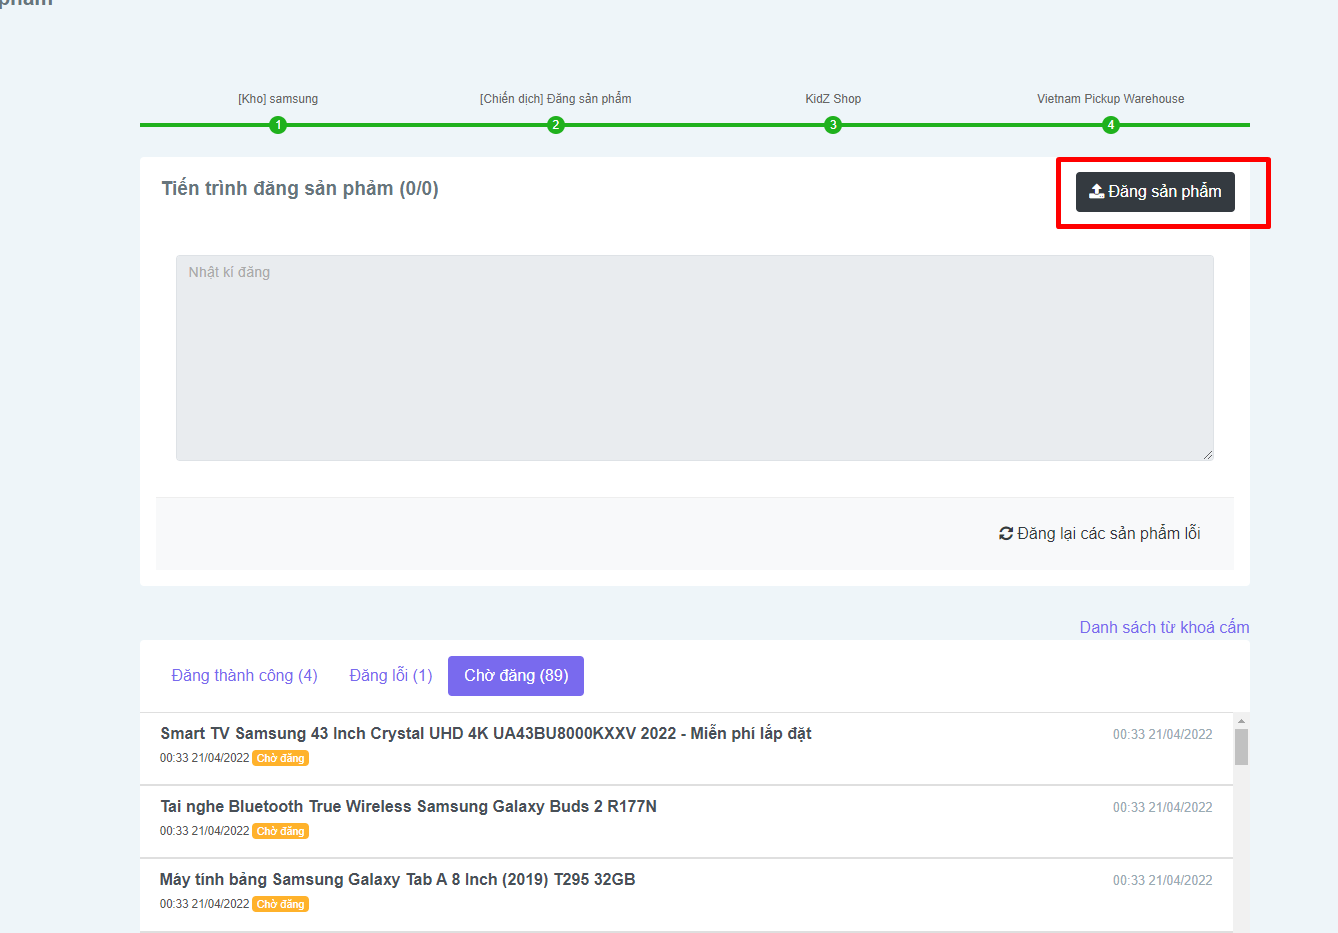The image size is (1338, 933).
Task: Click Đăng lại các sản phẩm lỗi
Action: pyautogui.click(x=1100, y=534)
